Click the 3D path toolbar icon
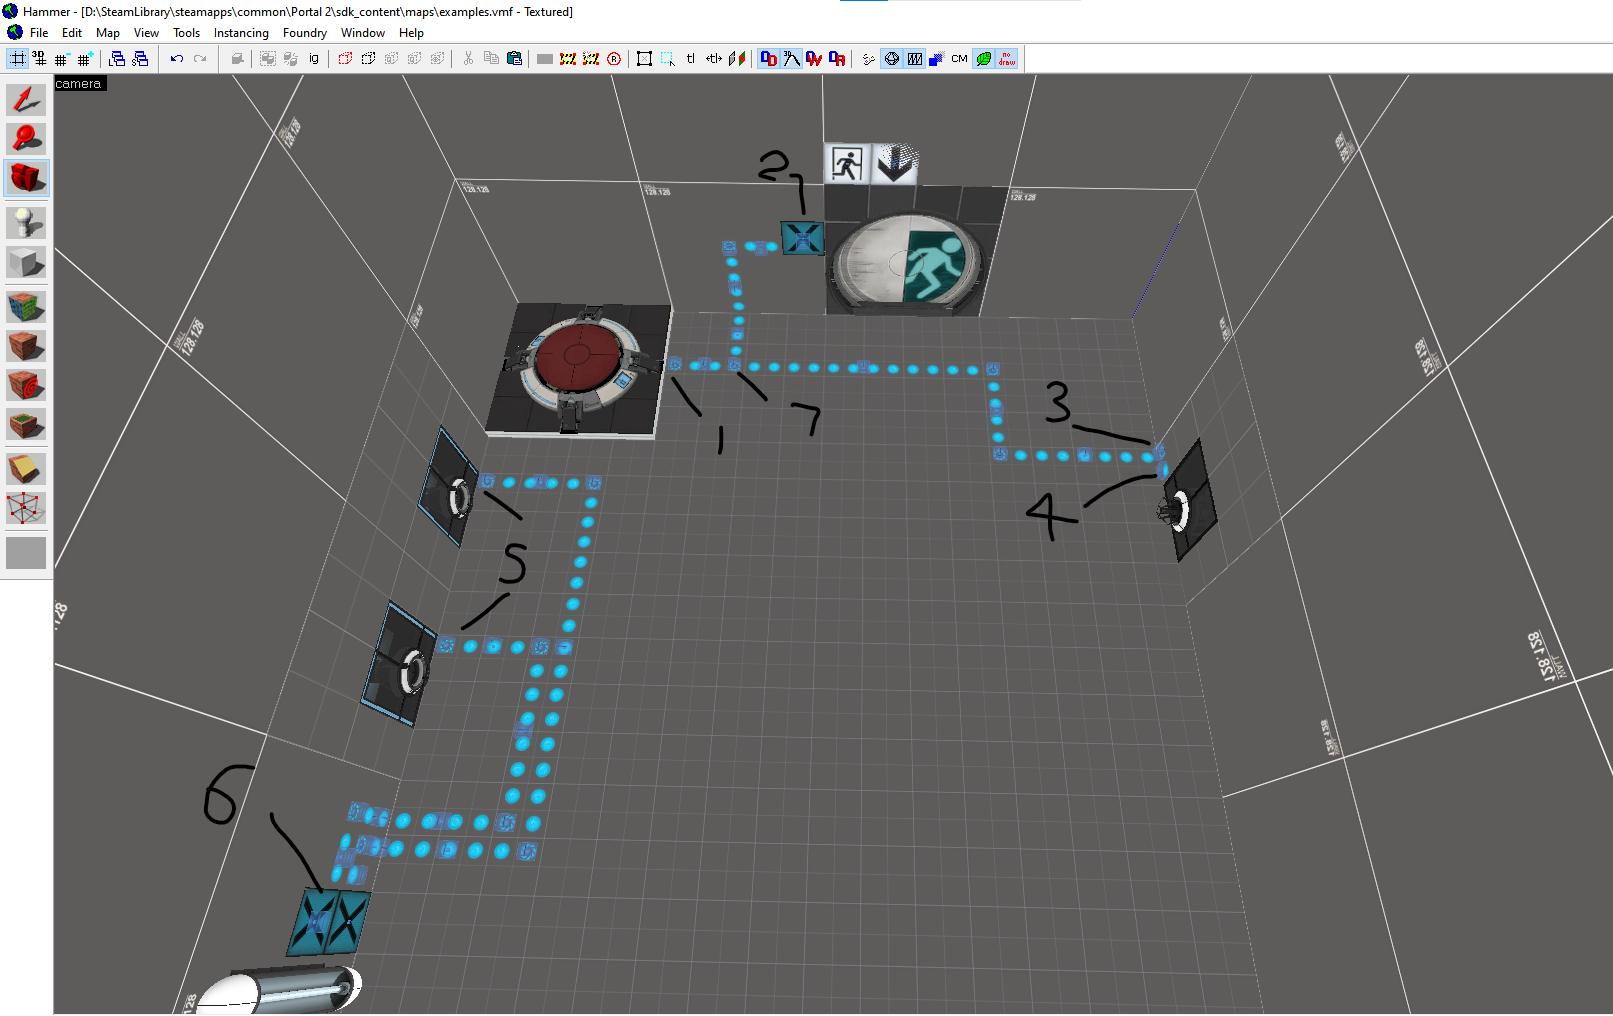This screenshot has height=1016, width=1613. (791, 59)
